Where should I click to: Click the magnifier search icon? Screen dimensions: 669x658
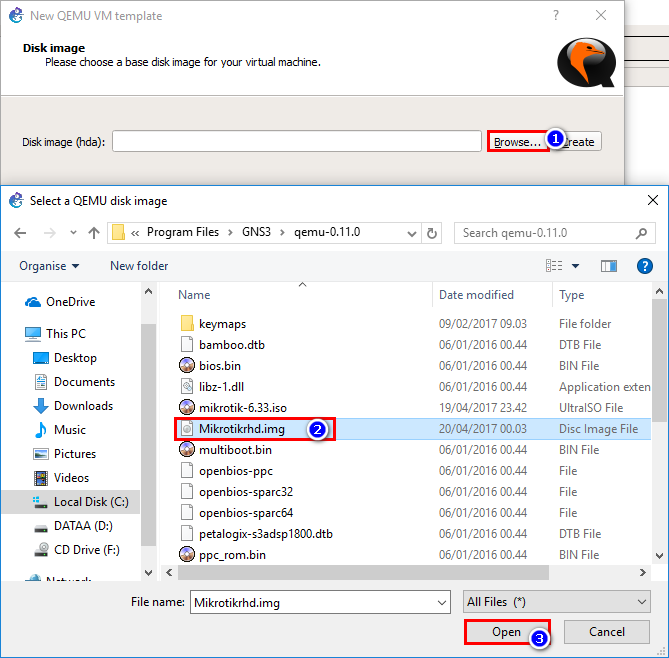point(641,233)
